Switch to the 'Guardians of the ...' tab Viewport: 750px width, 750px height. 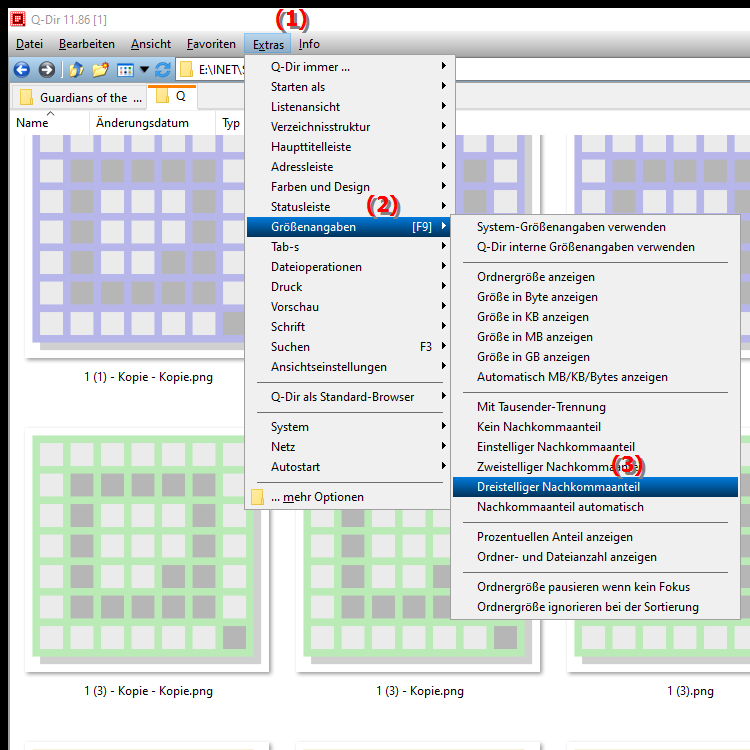pos(78,98)
